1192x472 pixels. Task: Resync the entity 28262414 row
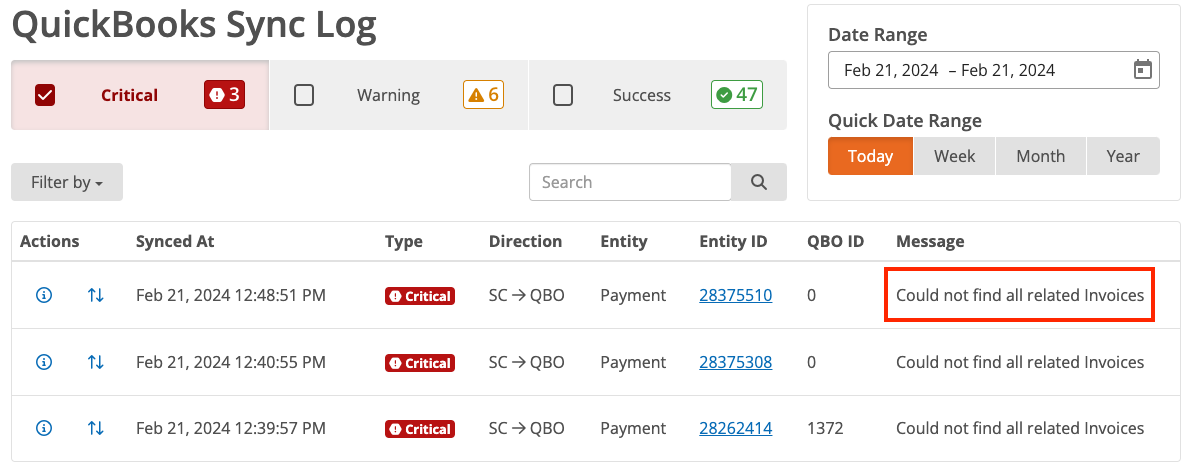click(x=96, y=429)
